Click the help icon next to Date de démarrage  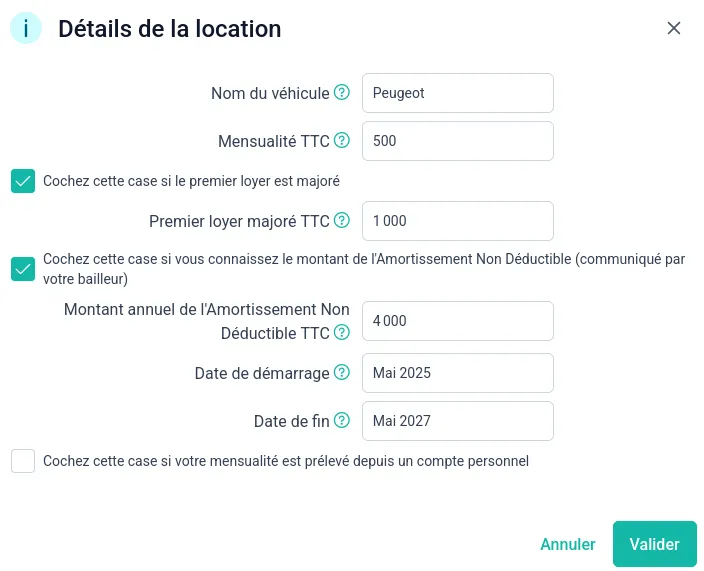point(342,373)
